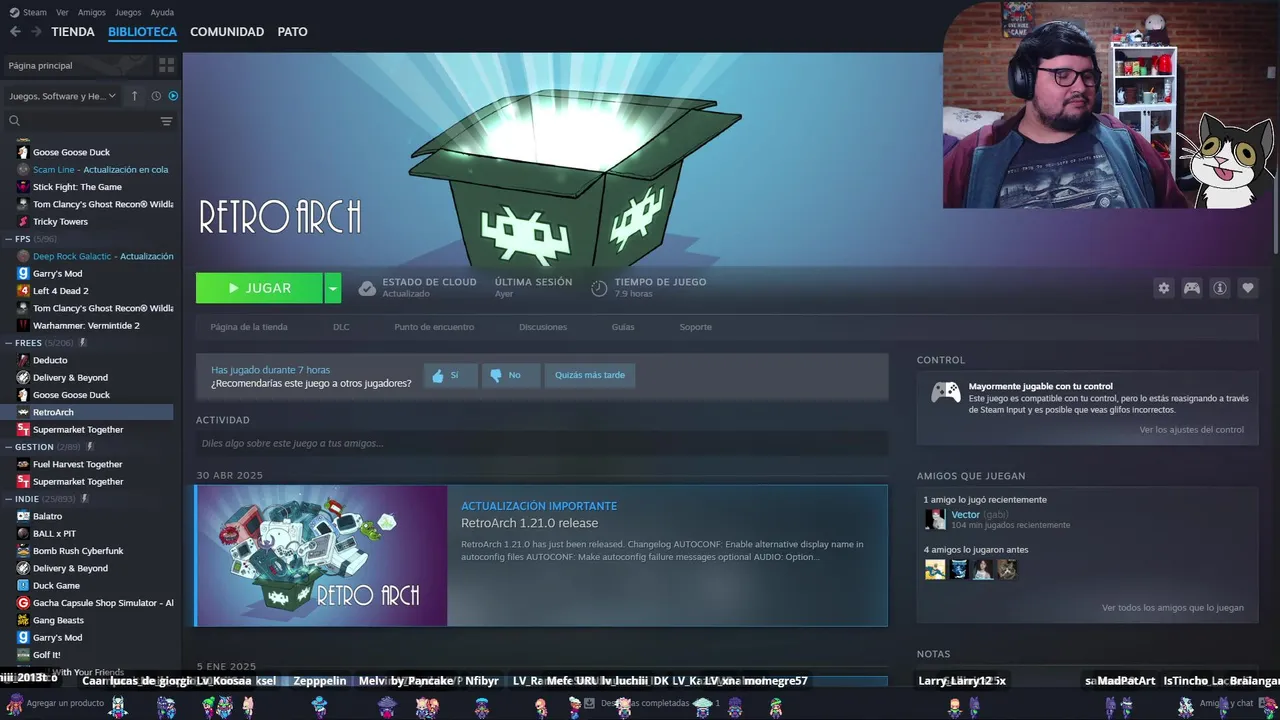Go to COMUNIDAD section
Screen dimensions: 1280x720
click(x=227, y=32)
